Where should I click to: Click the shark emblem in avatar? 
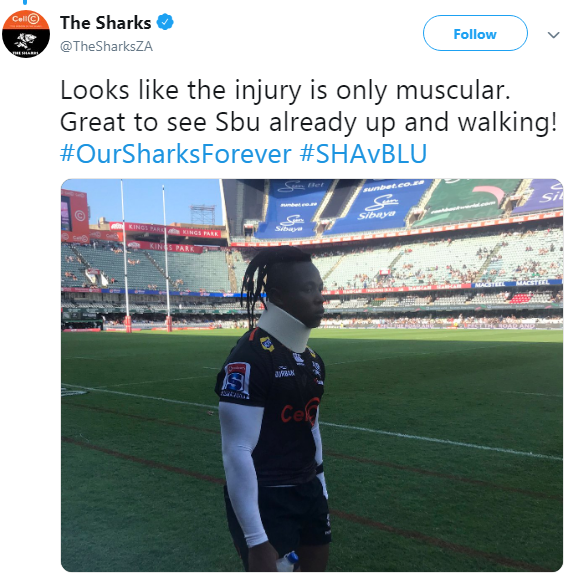coord(26,41)
